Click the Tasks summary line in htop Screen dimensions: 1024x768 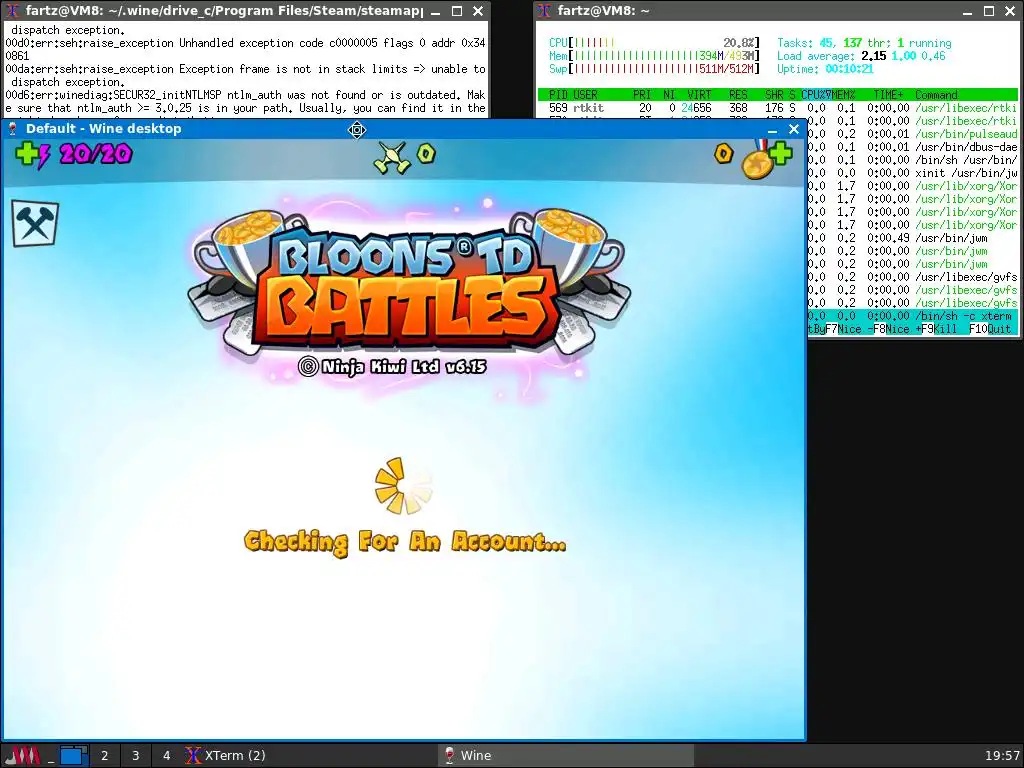click(x=864, y=43)
